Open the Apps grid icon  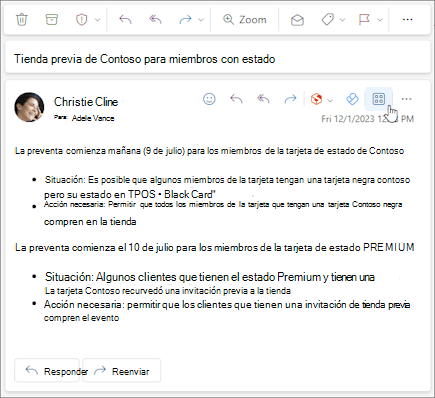click(379, 99)
